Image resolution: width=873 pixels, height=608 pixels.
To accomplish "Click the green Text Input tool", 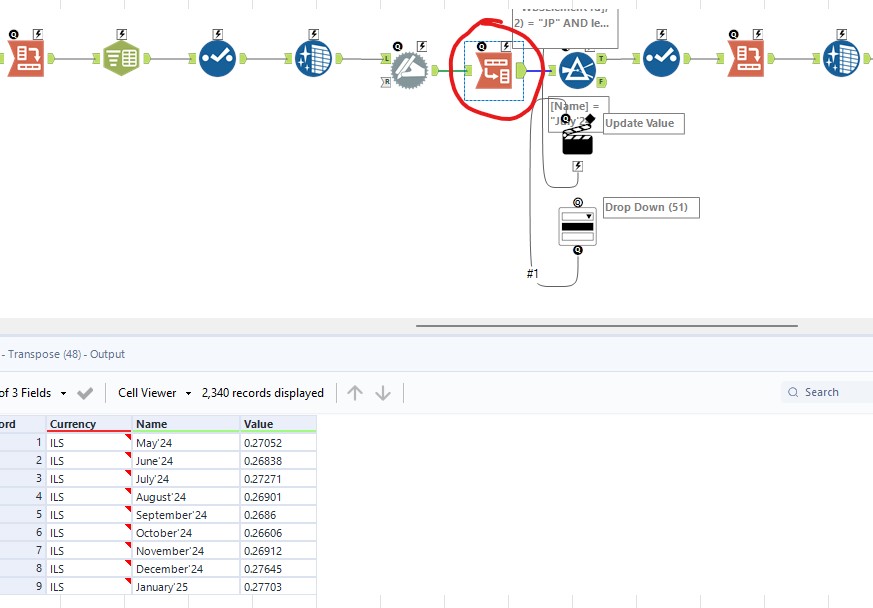I will (x=121, y=58).
